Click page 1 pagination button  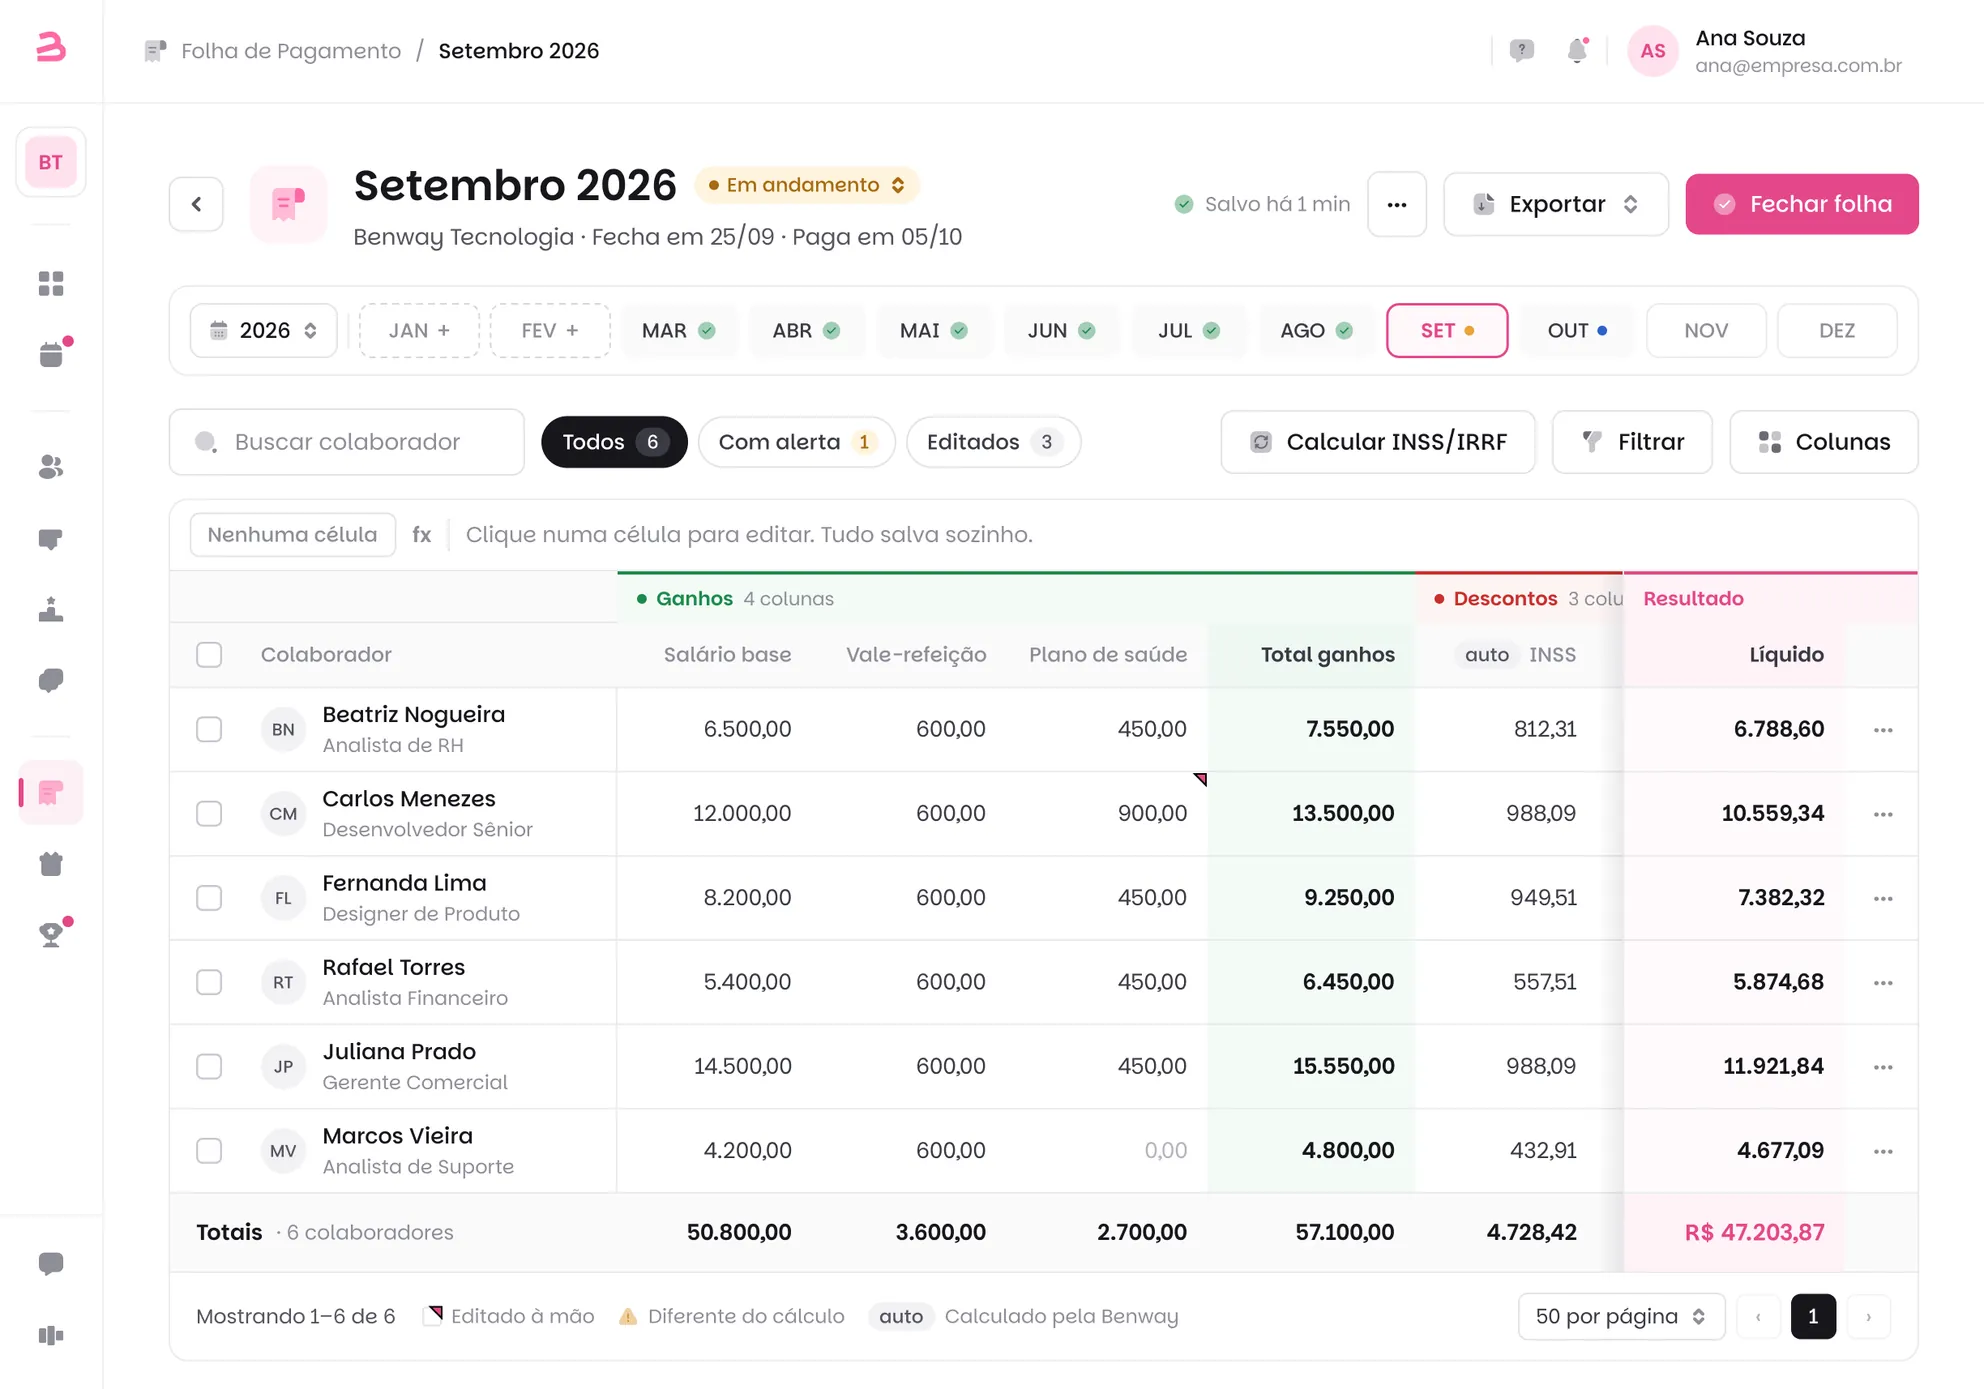pyautogui.click(x=1813, y=1316)
